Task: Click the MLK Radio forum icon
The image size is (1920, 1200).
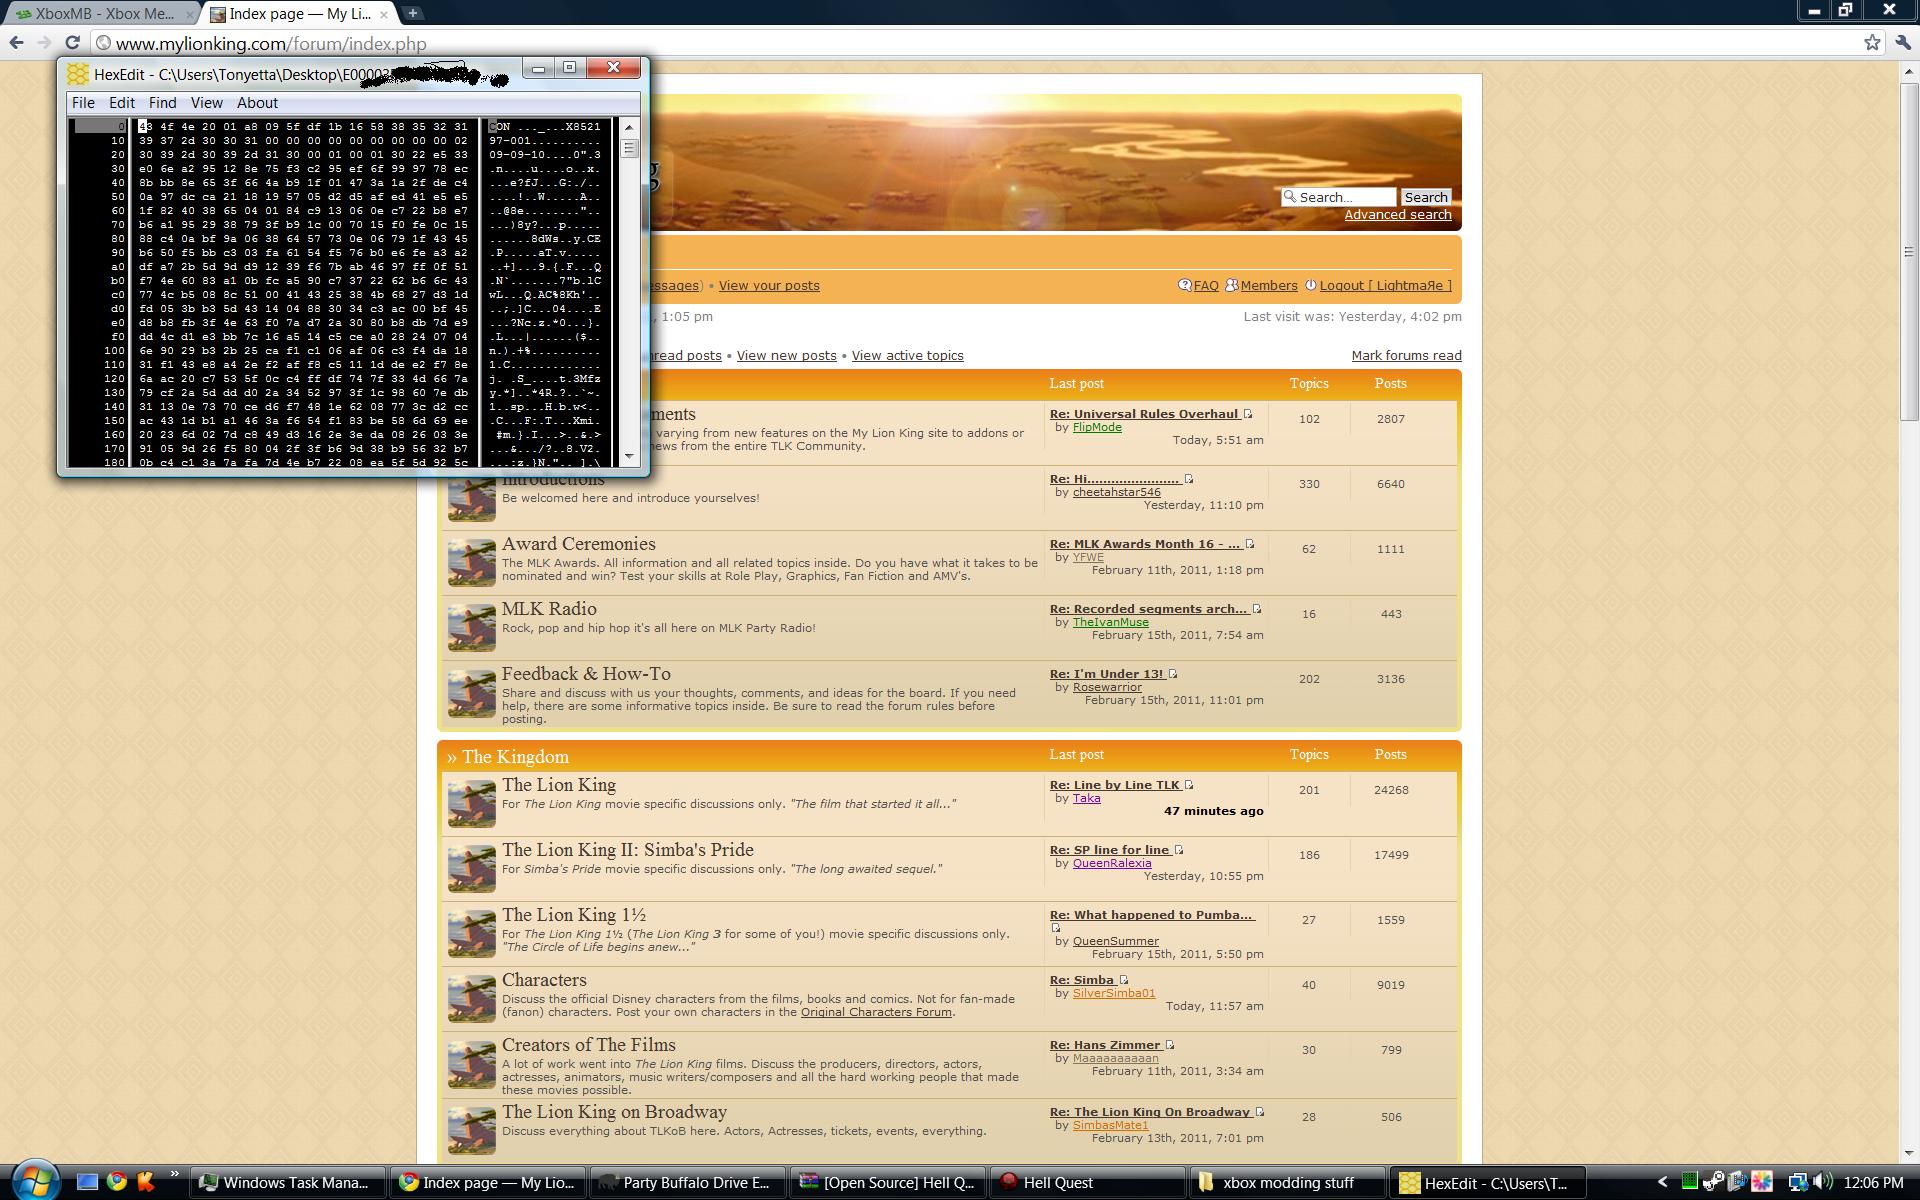Action: (472, 627)
